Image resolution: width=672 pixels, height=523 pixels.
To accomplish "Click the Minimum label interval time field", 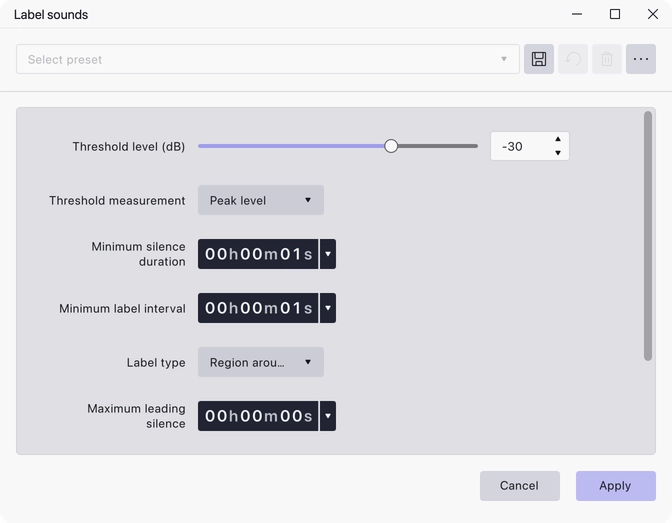I will click(x=258, y=308).
